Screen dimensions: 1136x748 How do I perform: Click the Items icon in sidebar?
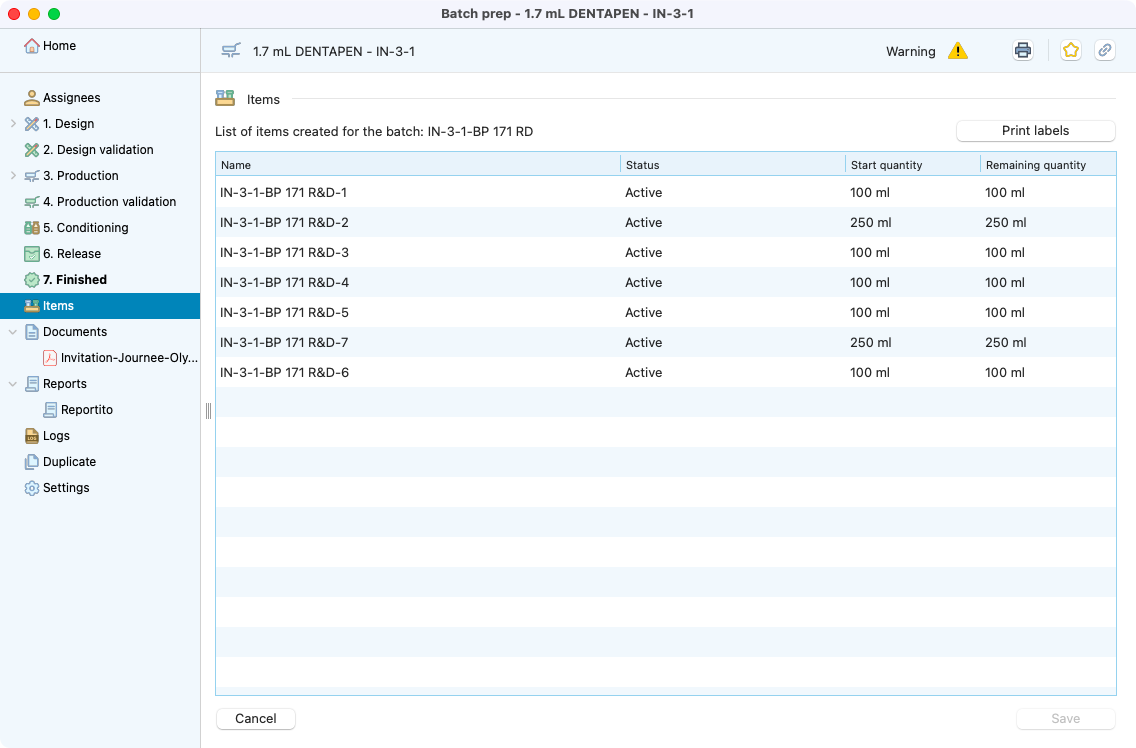(31, 306)
